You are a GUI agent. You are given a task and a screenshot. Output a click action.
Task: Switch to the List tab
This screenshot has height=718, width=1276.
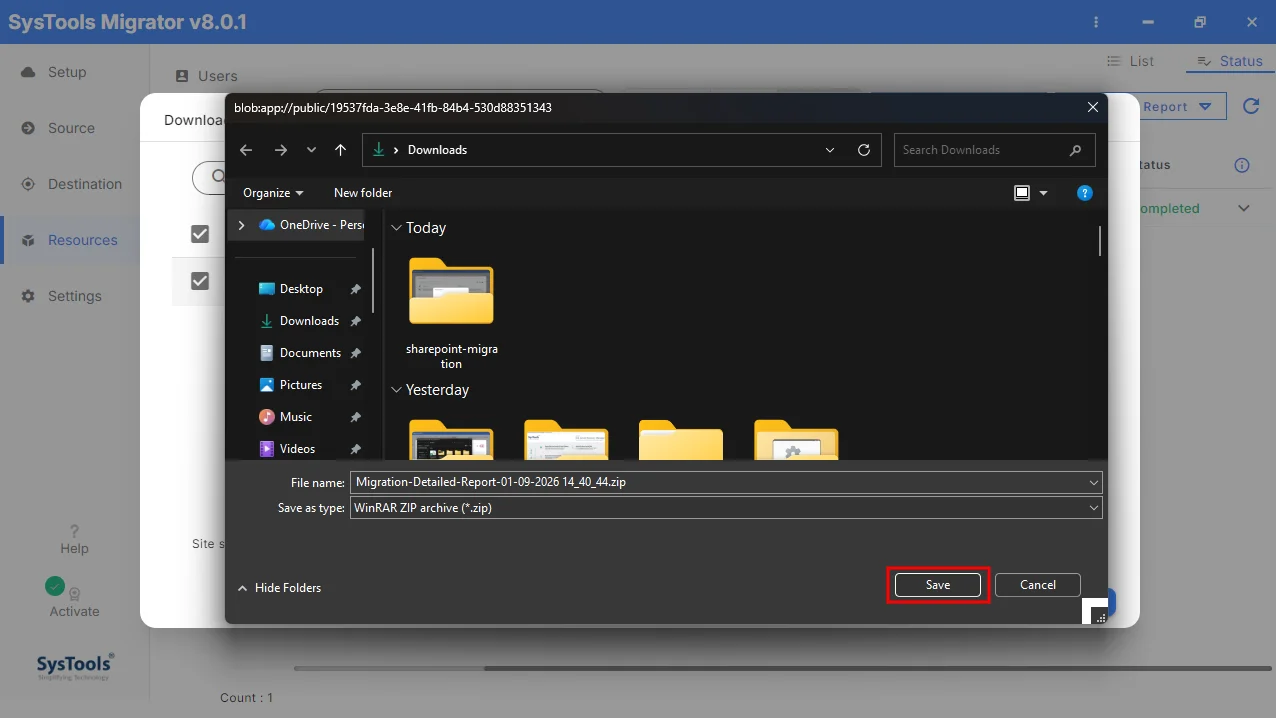[1130, 61]
